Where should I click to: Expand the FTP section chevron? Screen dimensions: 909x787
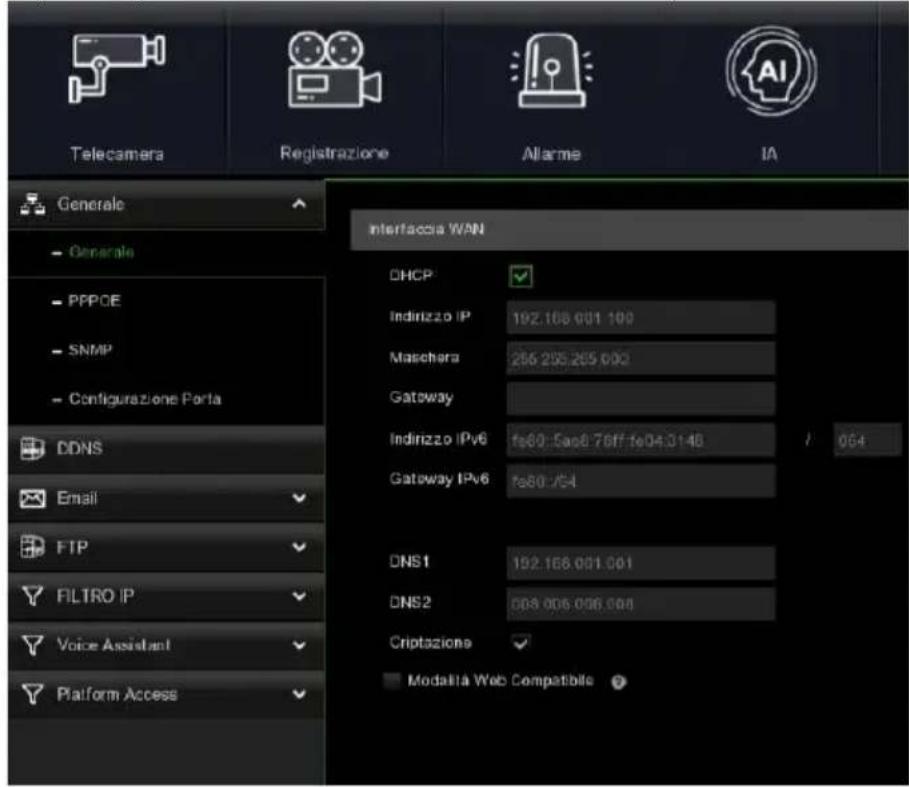click(299, 546)
